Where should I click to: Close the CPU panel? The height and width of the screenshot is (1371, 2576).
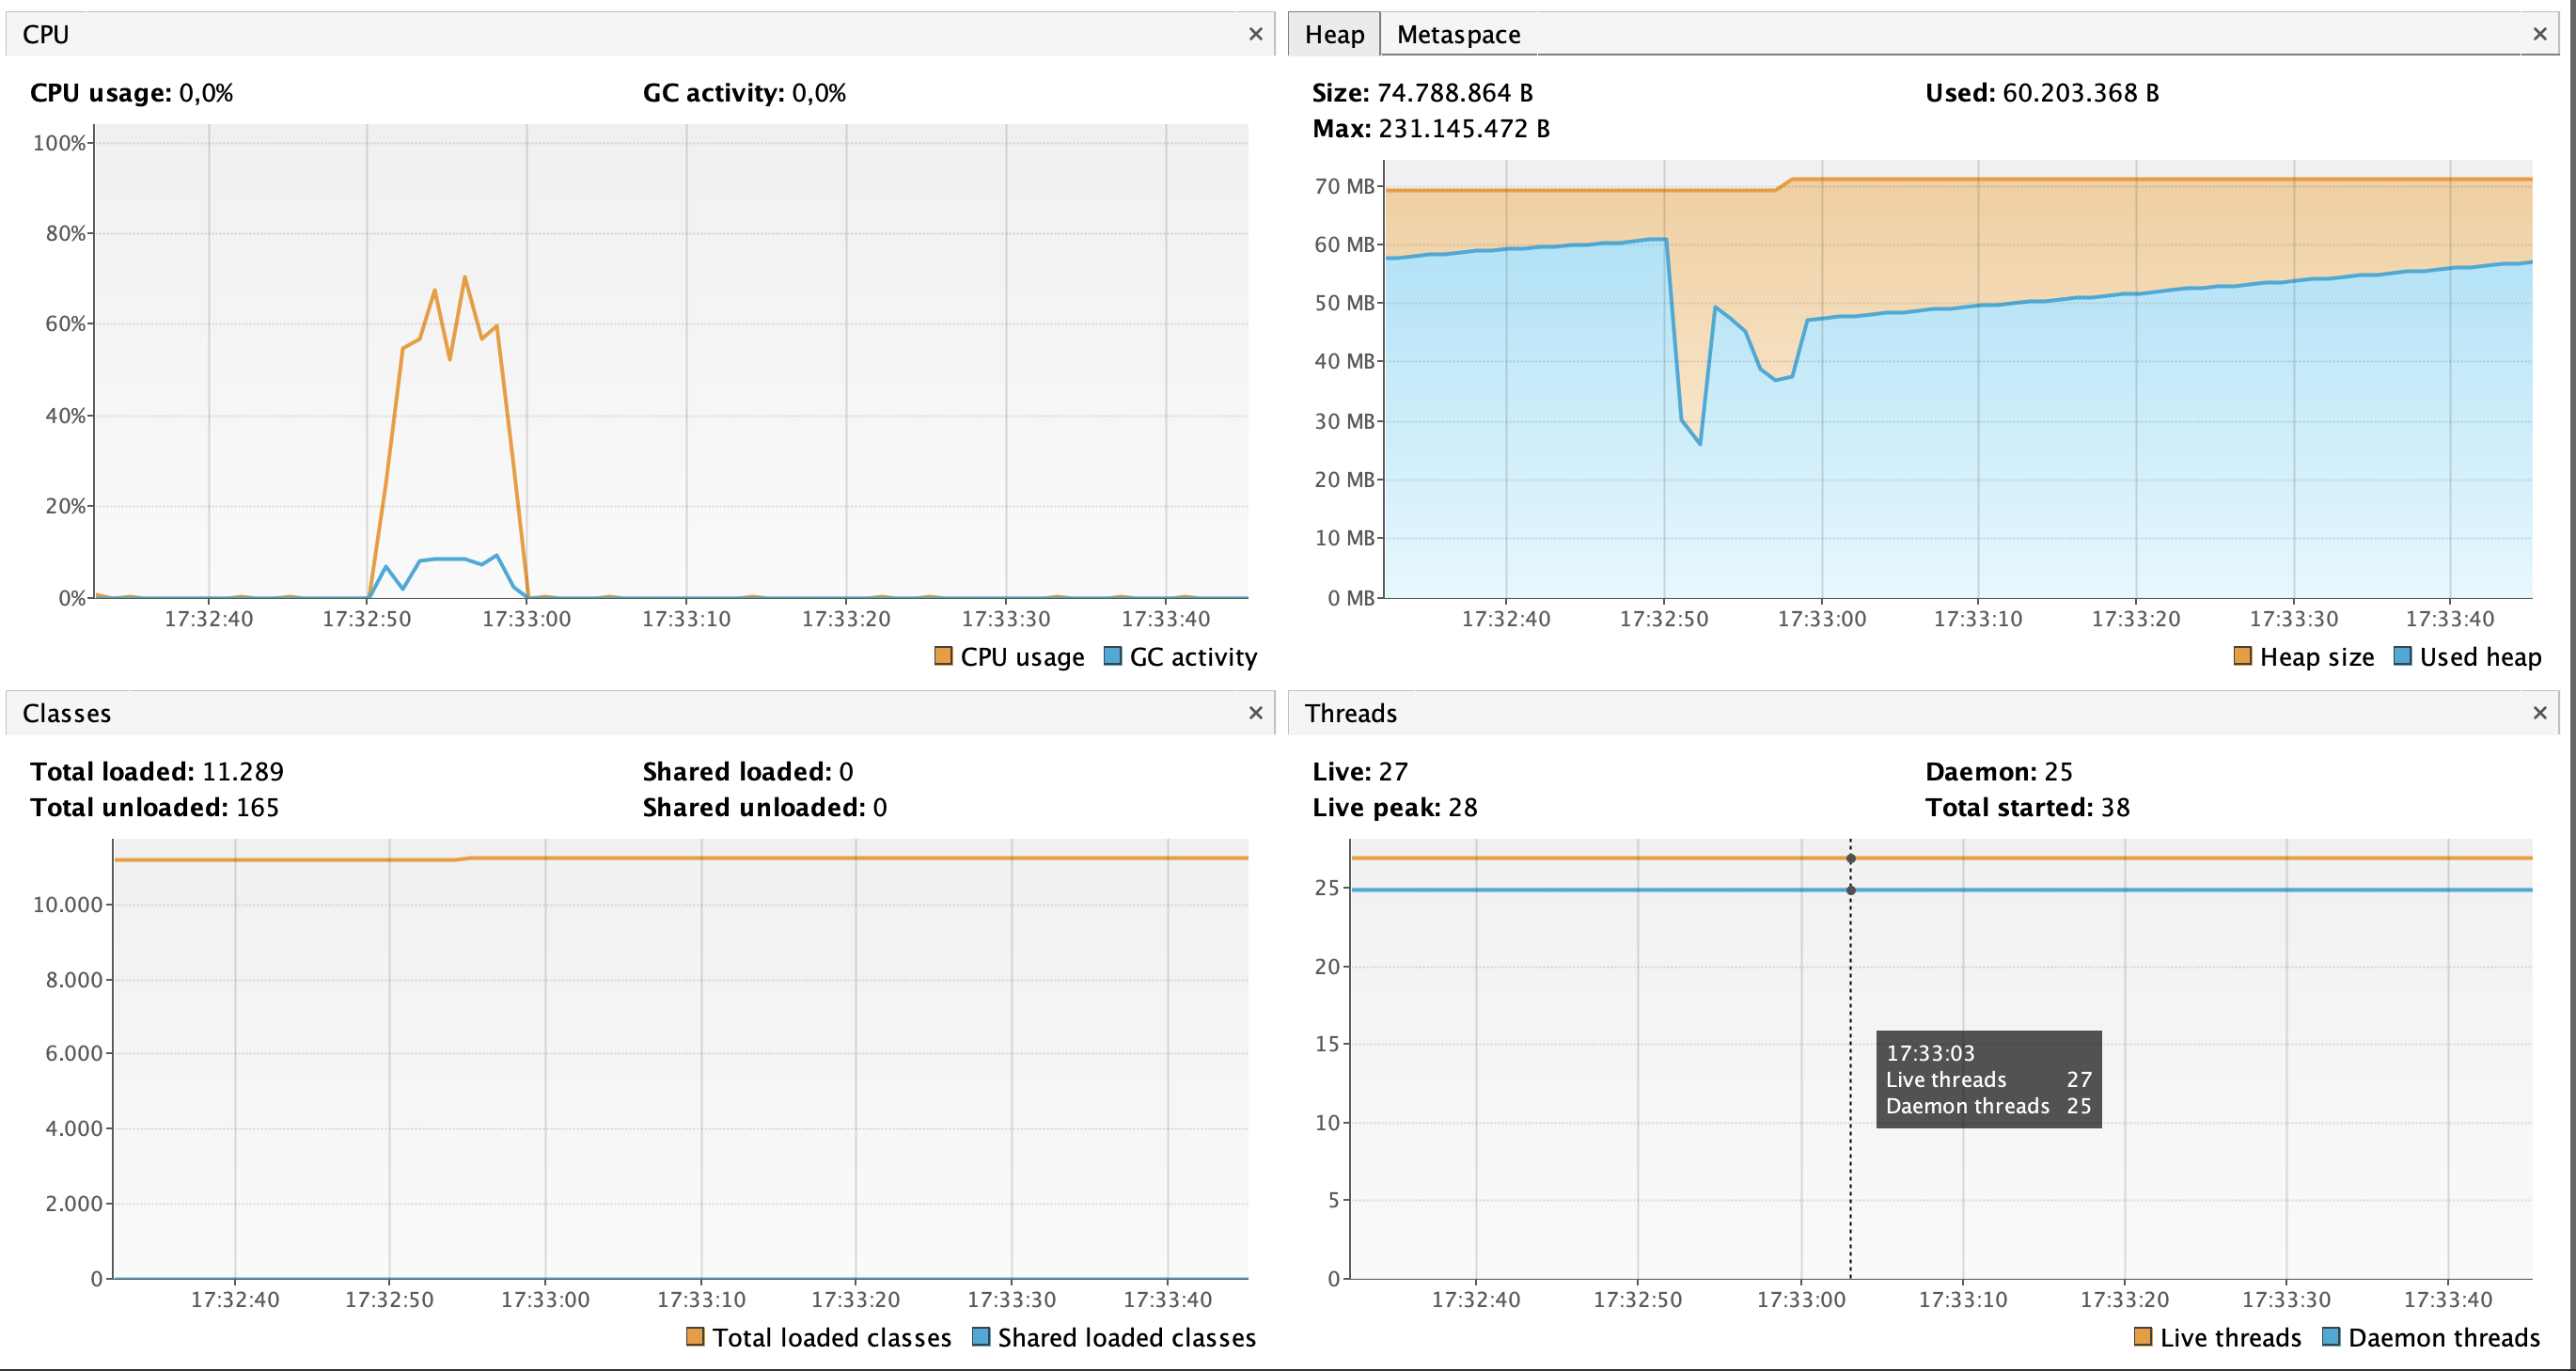pos(1256,34)
